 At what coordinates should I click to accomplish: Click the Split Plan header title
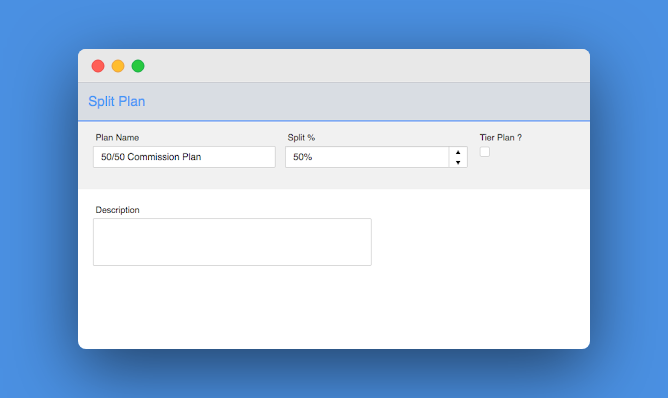[117, 101]
